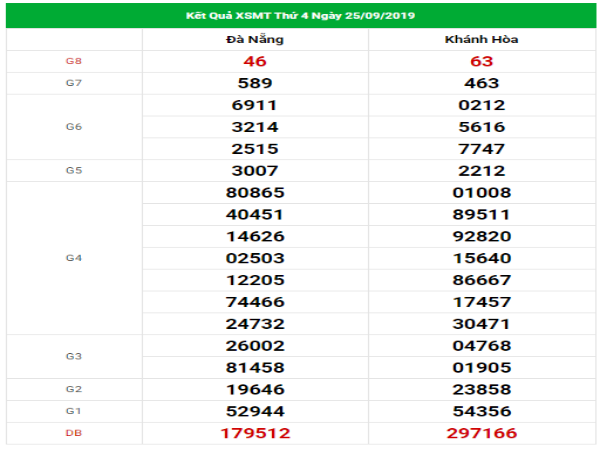Select the title Kết Quả XSMT header bar

point(300,16)
